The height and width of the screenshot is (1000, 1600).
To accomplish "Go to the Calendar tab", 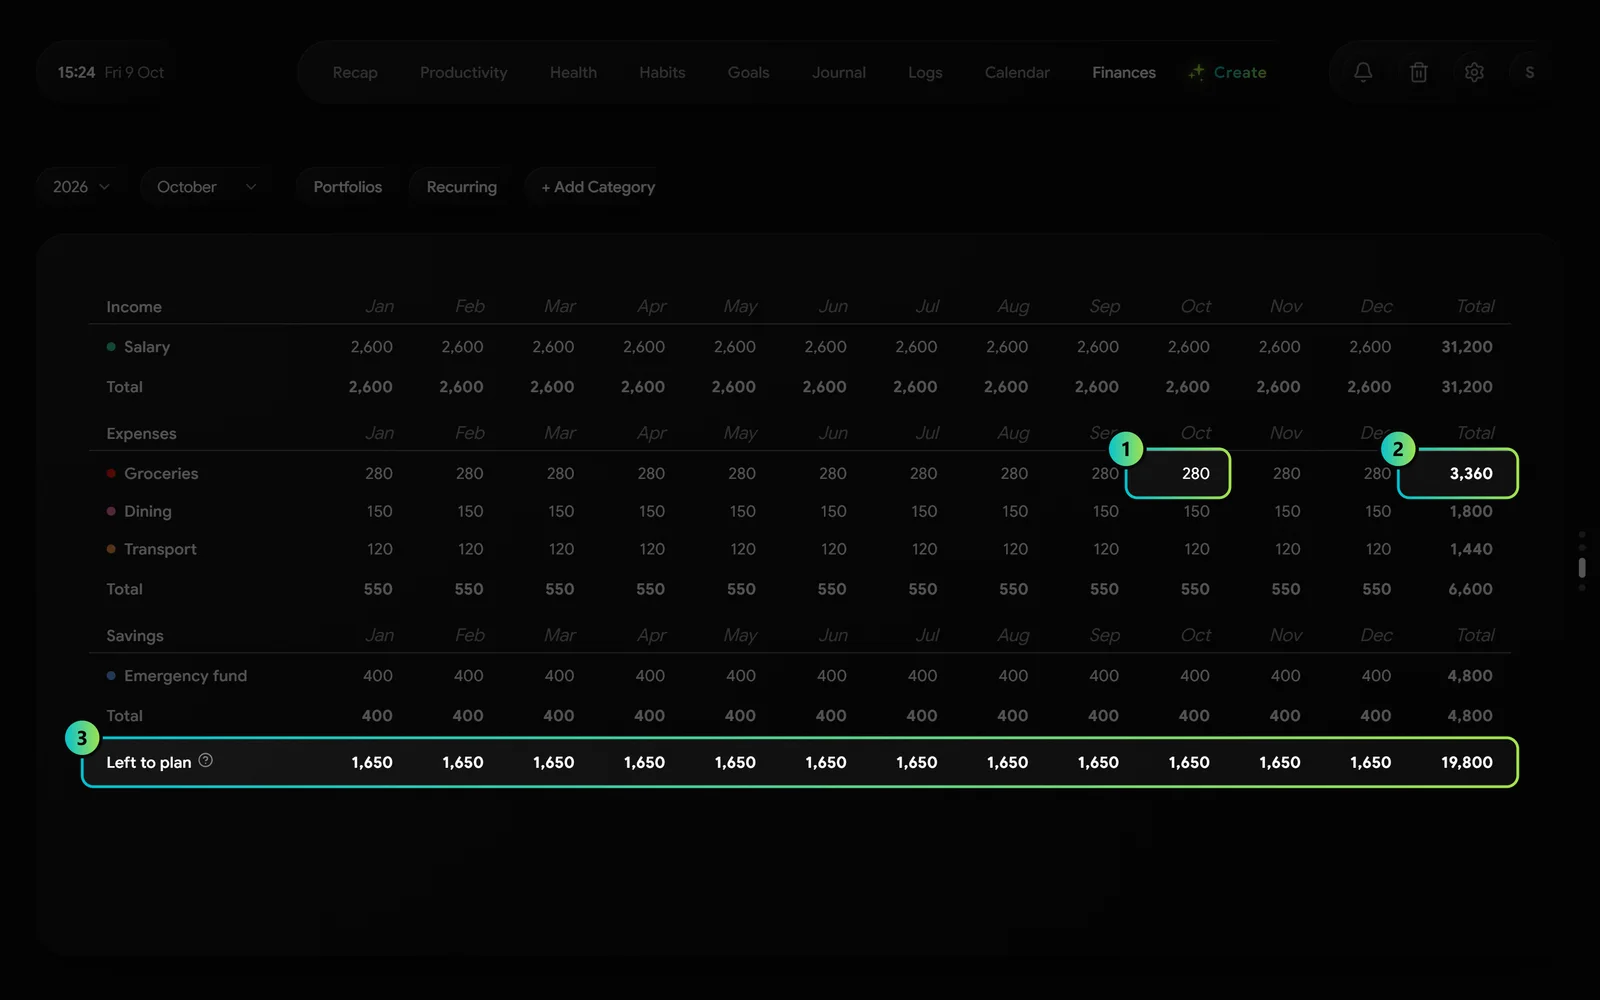I will 1017,72.
